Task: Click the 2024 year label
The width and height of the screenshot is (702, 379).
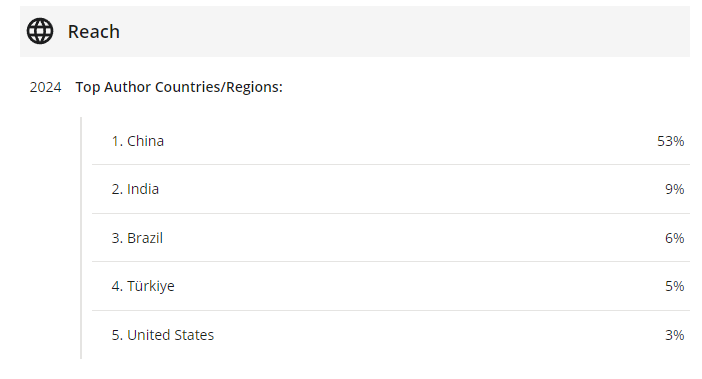Action: coord(45,87)
